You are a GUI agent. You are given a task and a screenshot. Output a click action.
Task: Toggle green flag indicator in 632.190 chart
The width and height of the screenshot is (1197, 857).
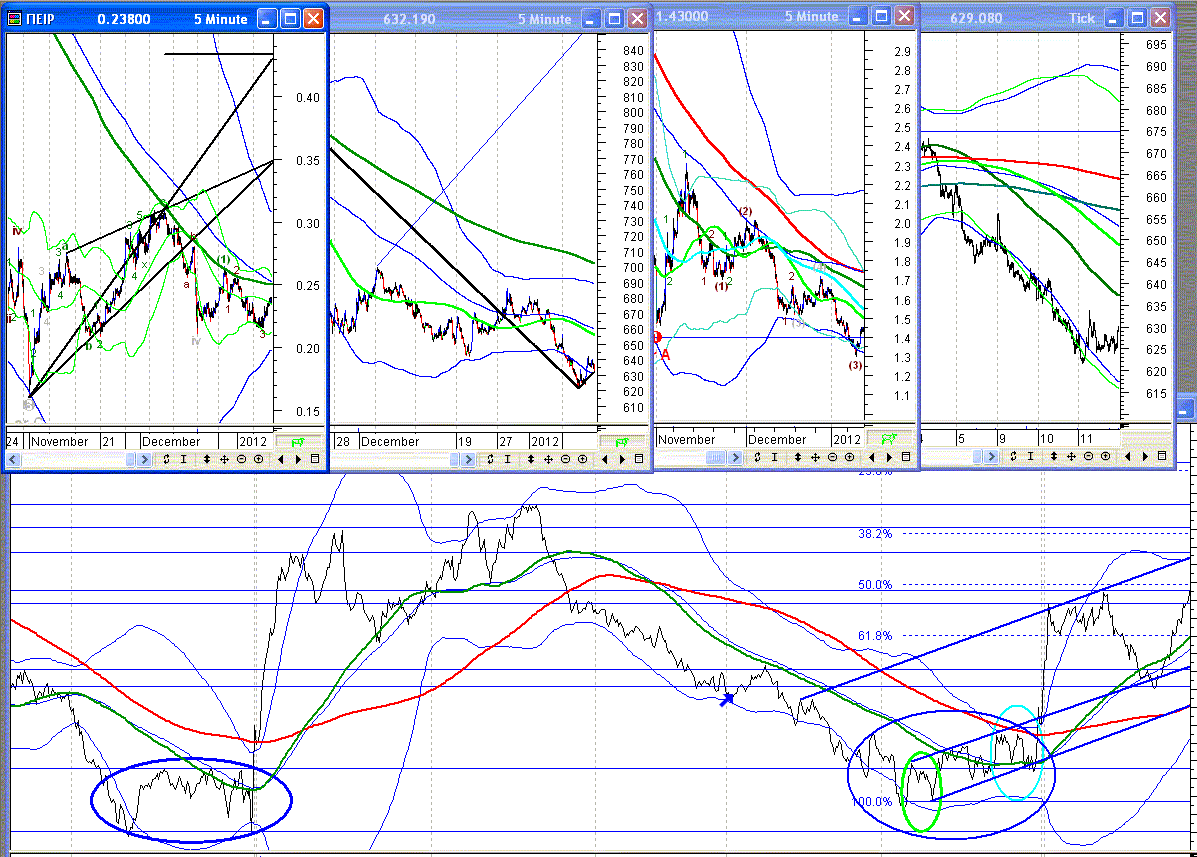coord(622,442)
